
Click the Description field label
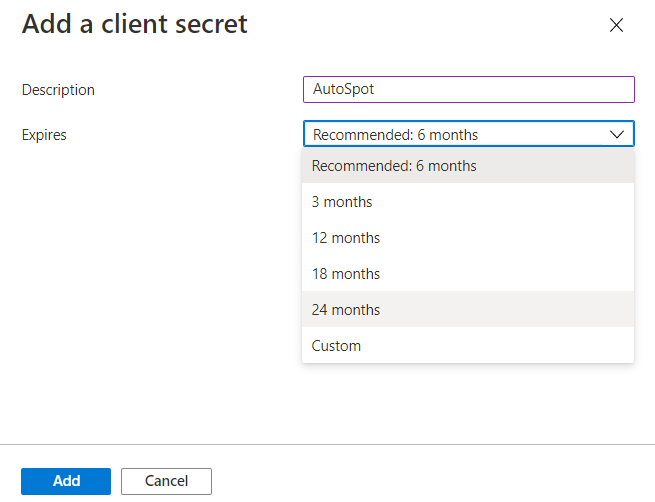tap(58, 90)
